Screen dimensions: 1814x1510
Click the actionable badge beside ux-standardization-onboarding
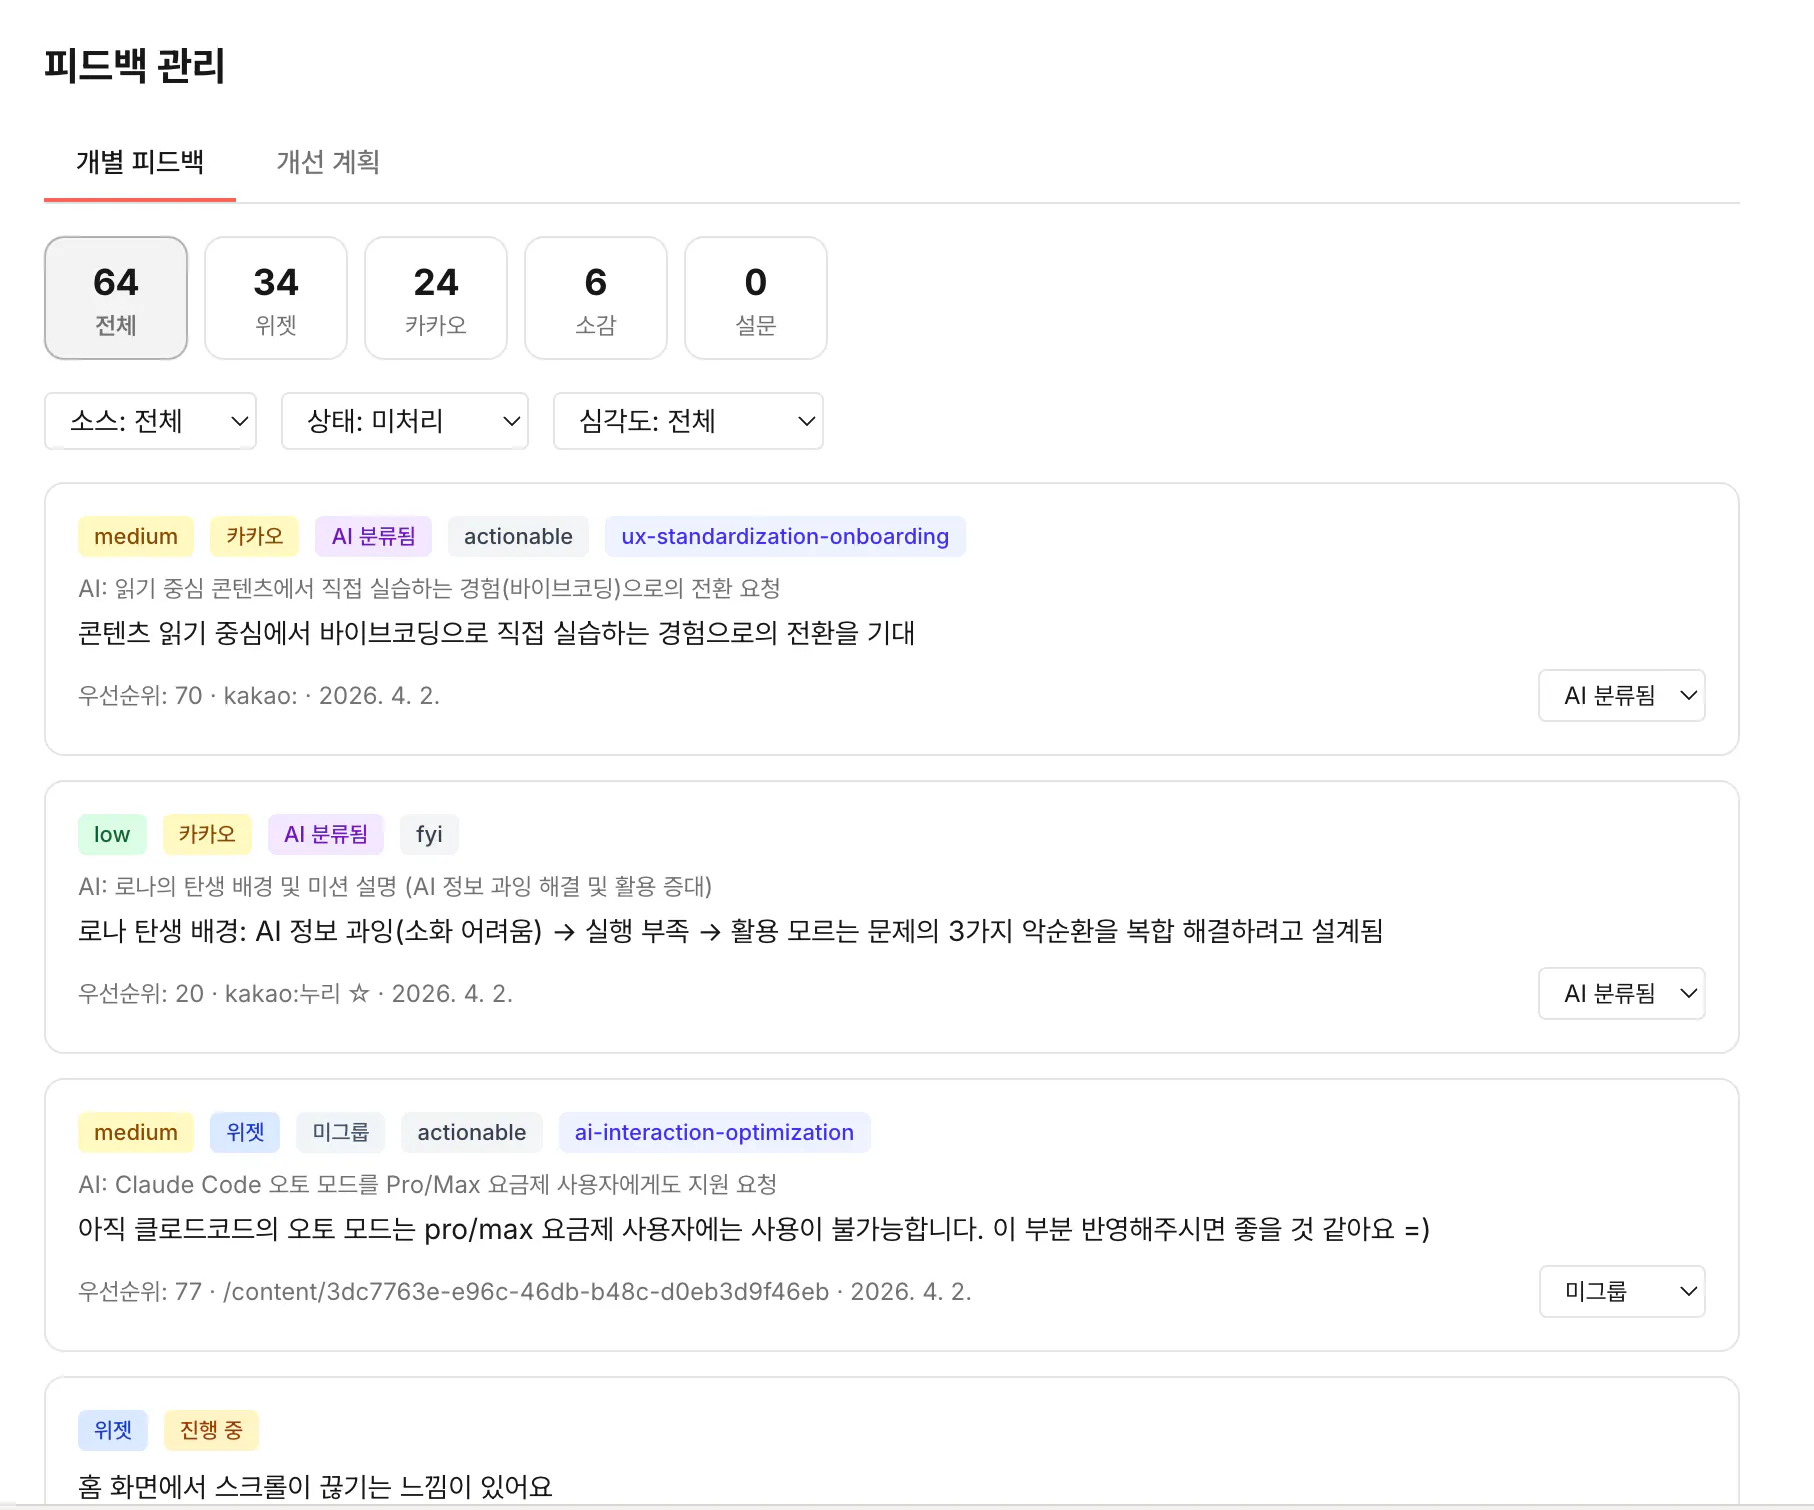click(518, 536)
